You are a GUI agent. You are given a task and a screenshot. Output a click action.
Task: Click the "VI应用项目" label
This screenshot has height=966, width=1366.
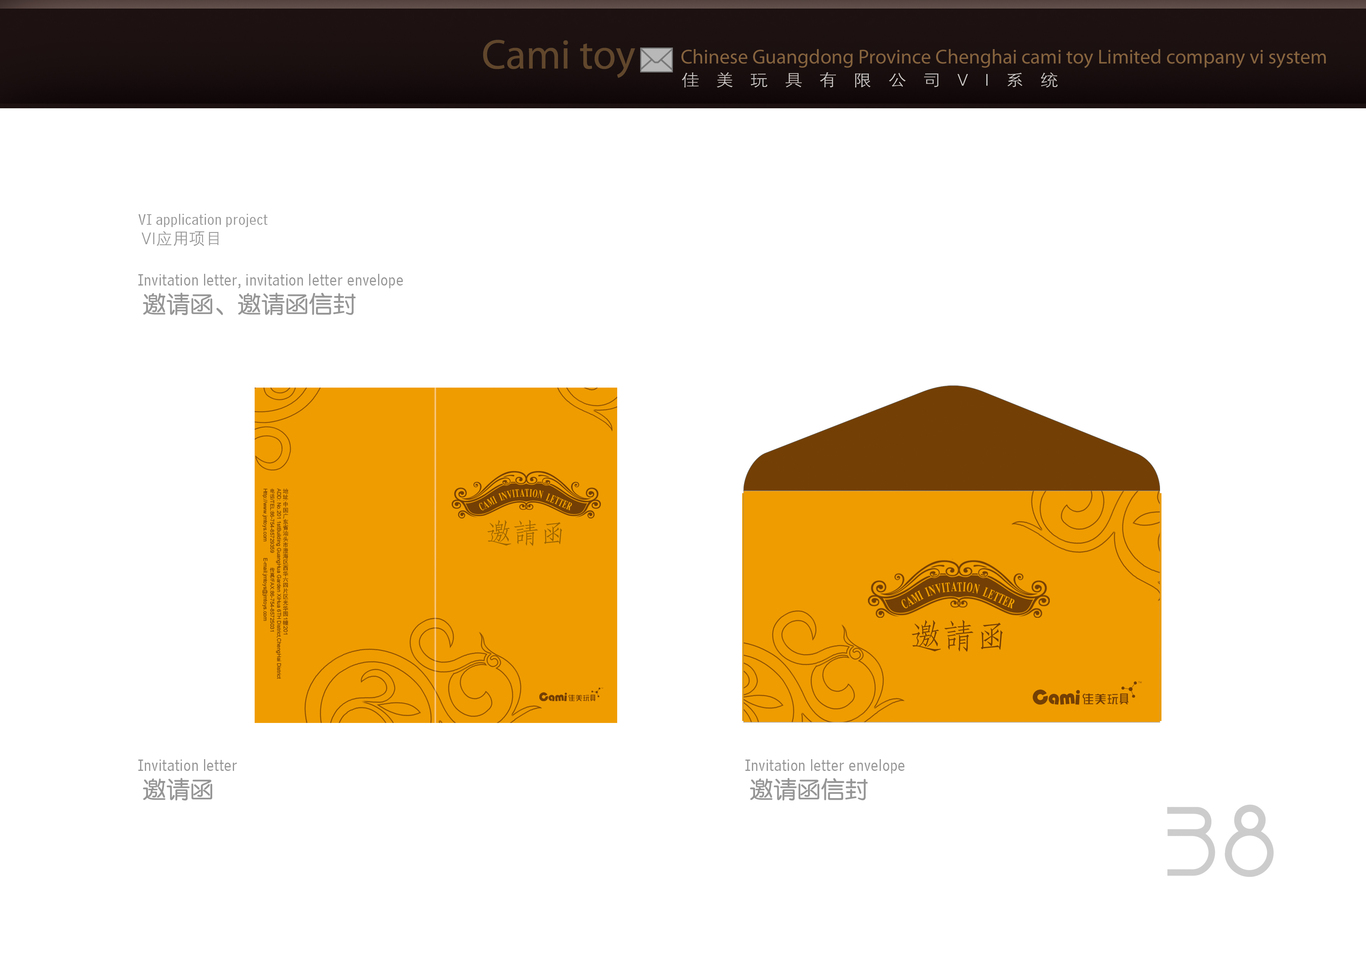(x=181, y=239)
